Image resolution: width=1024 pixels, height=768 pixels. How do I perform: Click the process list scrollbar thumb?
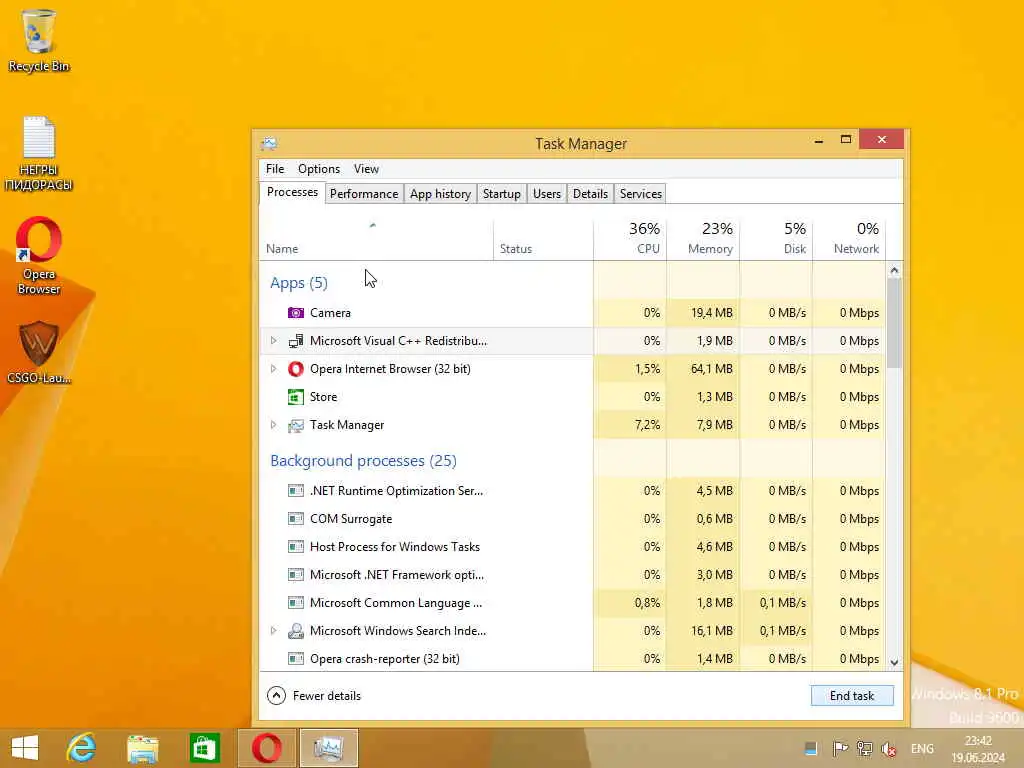pos(894,323)
